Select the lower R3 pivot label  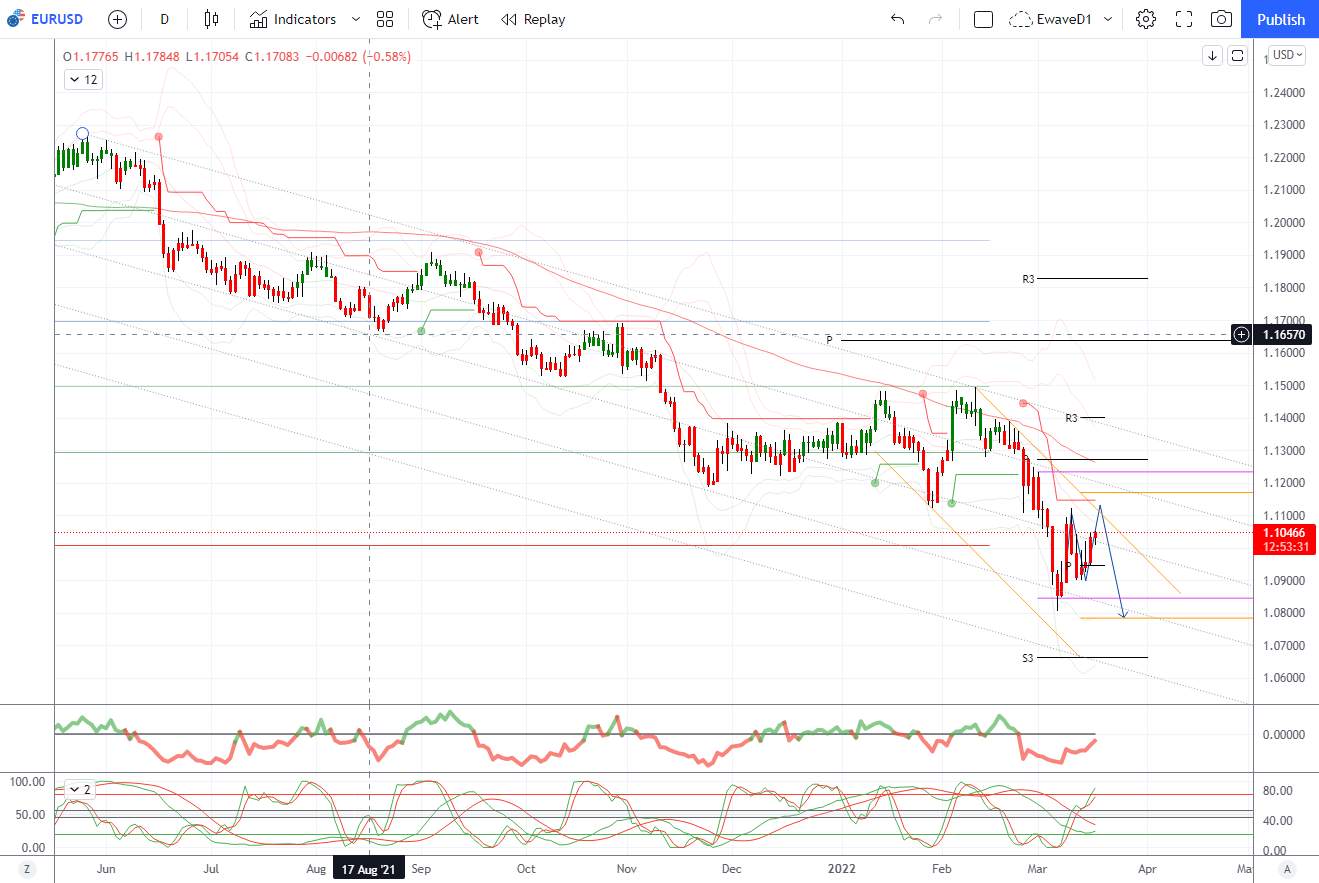pyautogui.click(x=1071, y=418)
